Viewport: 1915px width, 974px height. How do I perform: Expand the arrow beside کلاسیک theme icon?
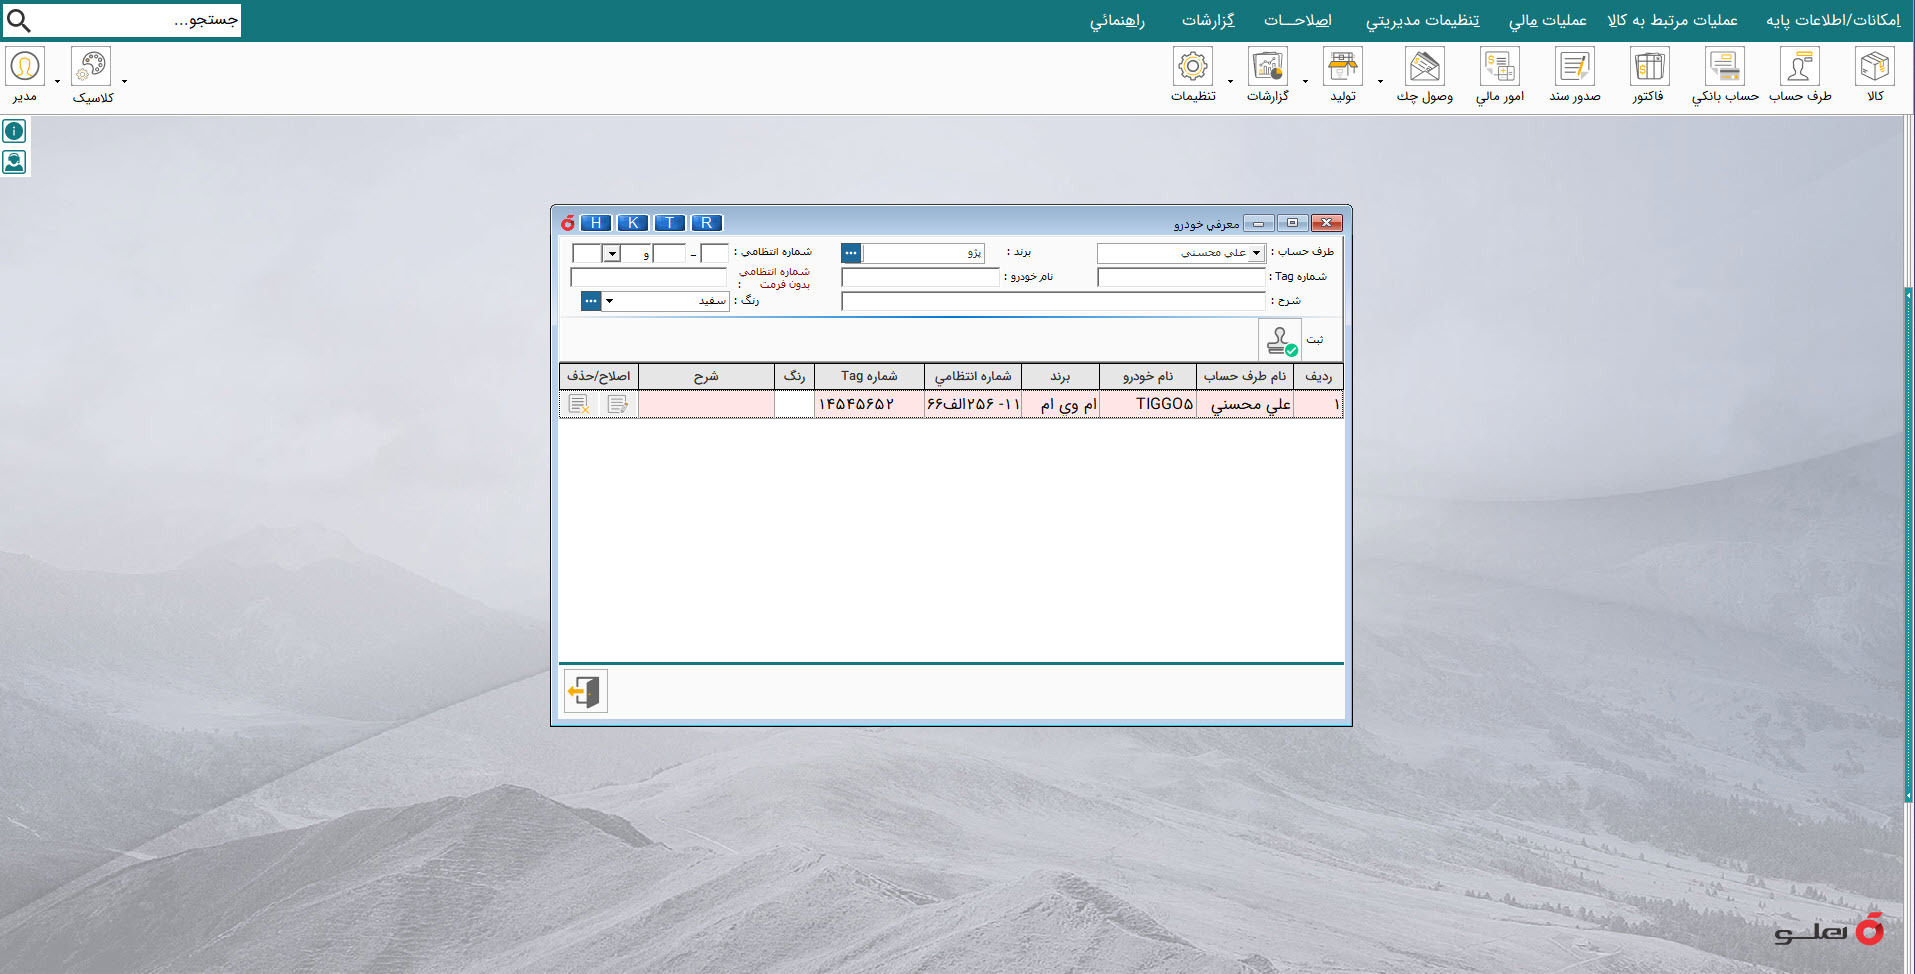coord(125,81)
